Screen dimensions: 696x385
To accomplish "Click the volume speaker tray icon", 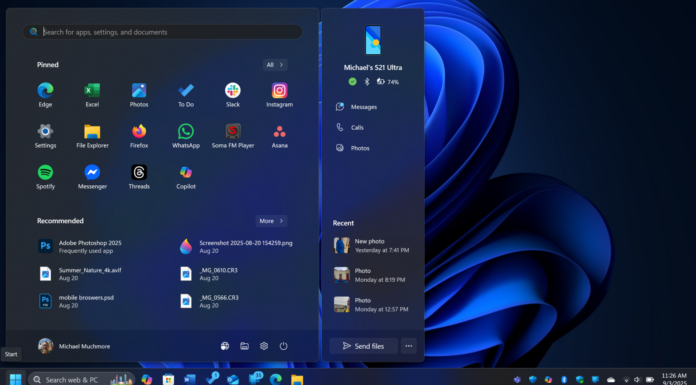I will 637,380.
